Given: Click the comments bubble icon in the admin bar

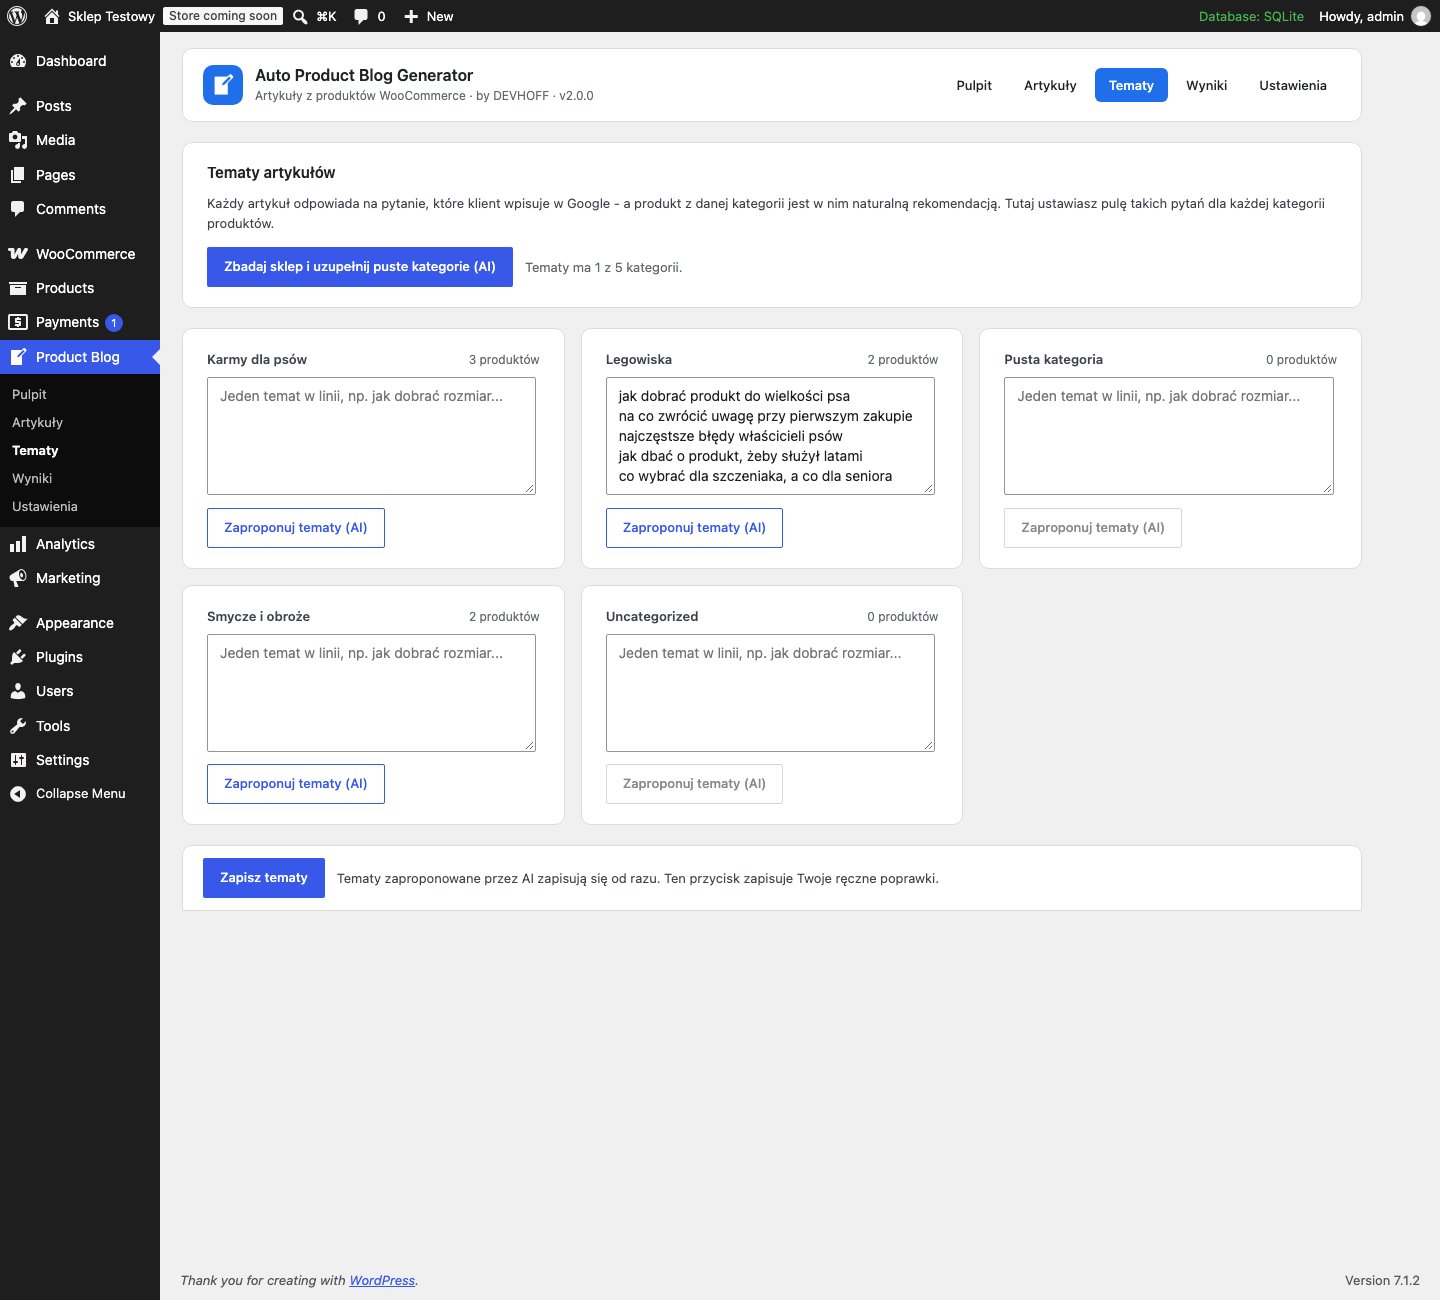Looking at the screenshot, I should click(x=361, y=16).
